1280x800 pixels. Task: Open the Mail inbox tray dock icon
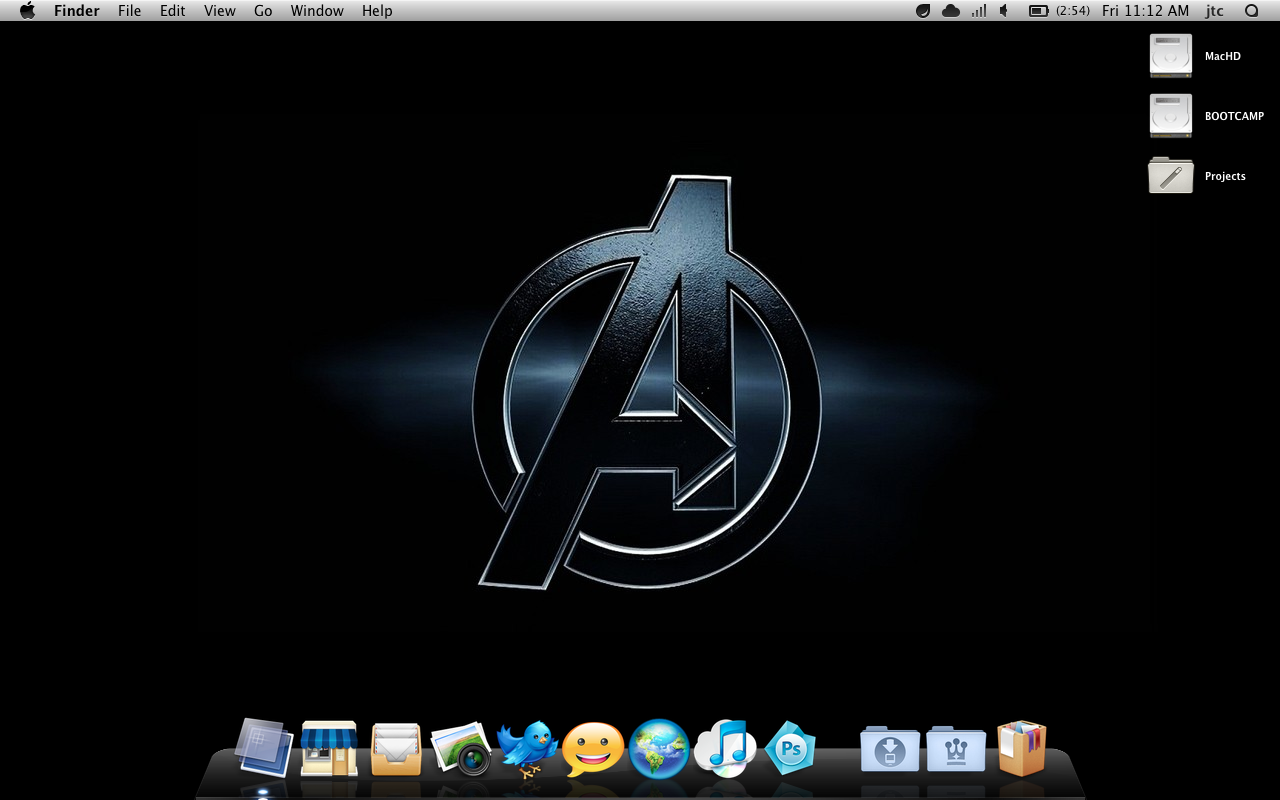click(x=396, y=749)
